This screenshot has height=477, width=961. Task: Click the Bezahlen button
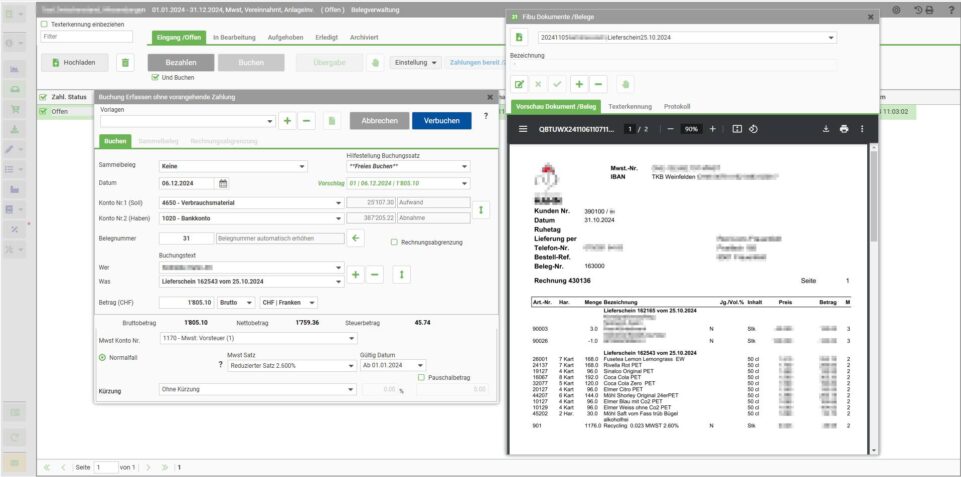point(181,63)
